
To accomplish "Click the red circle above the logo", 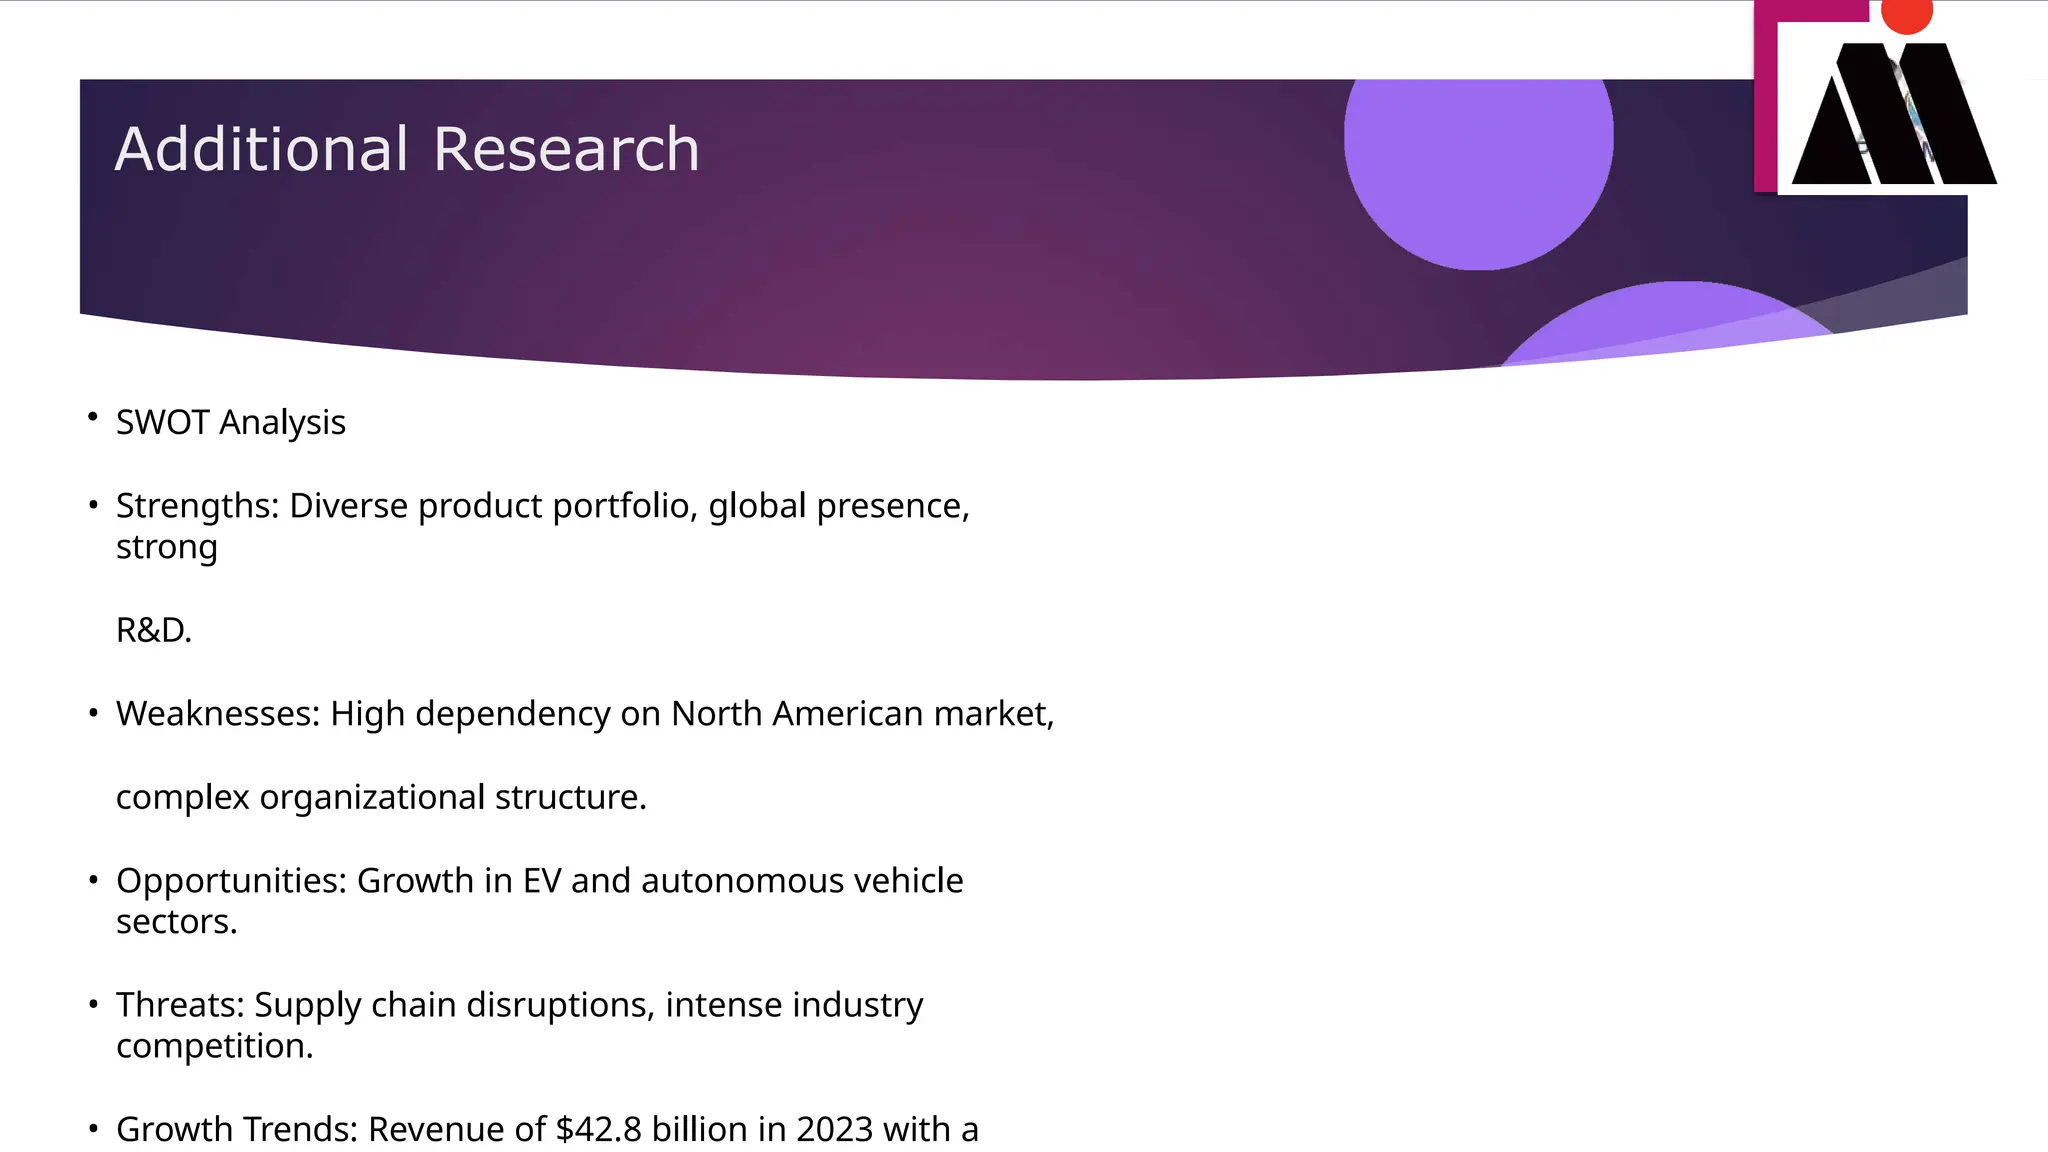I will tap(1906, 14).
